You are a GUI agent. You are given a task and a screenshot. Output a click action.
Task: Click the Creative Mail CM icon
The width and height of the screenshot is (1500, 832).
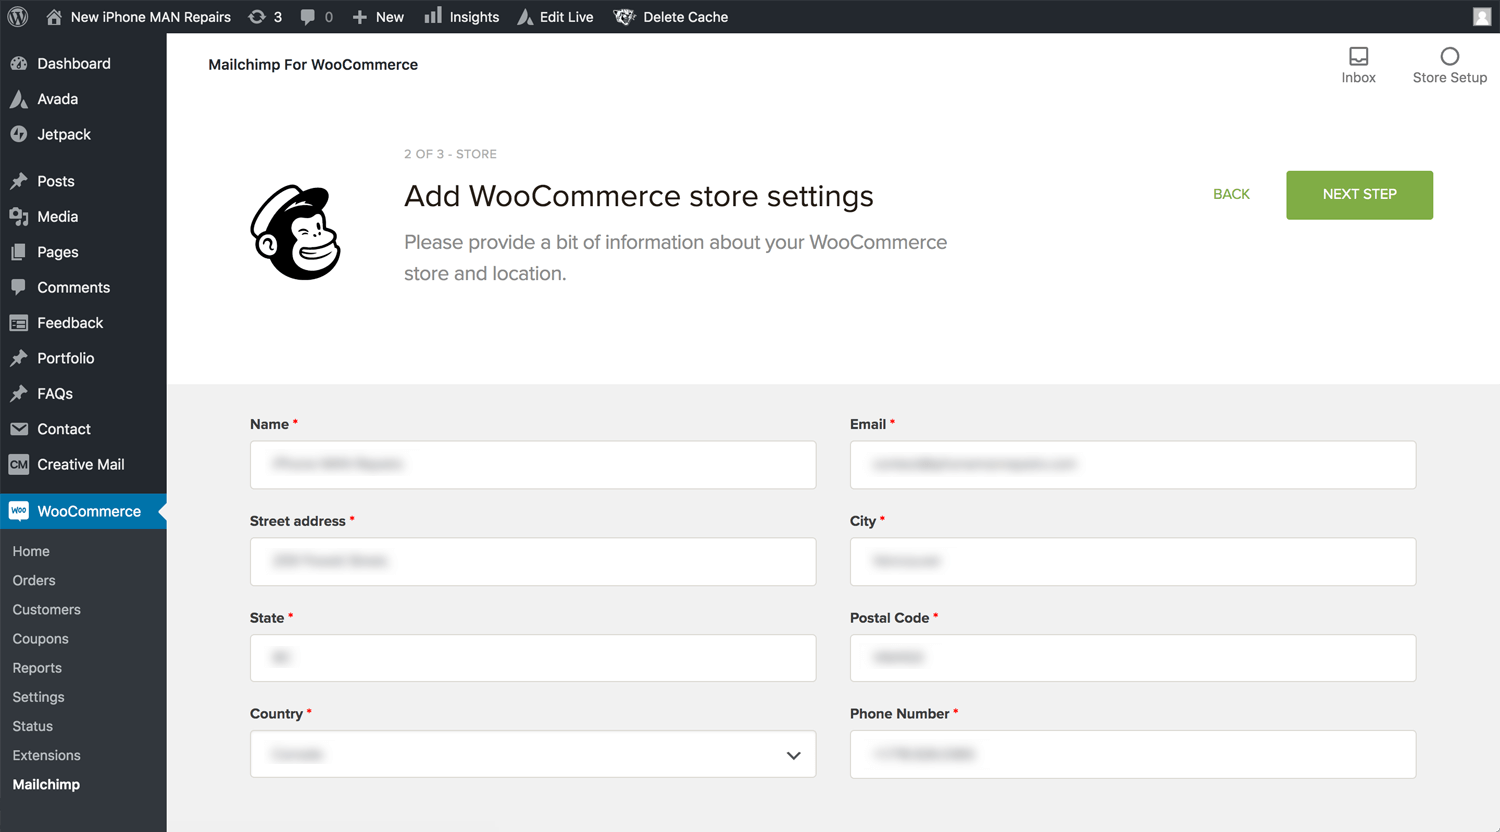tap(19, 464)
